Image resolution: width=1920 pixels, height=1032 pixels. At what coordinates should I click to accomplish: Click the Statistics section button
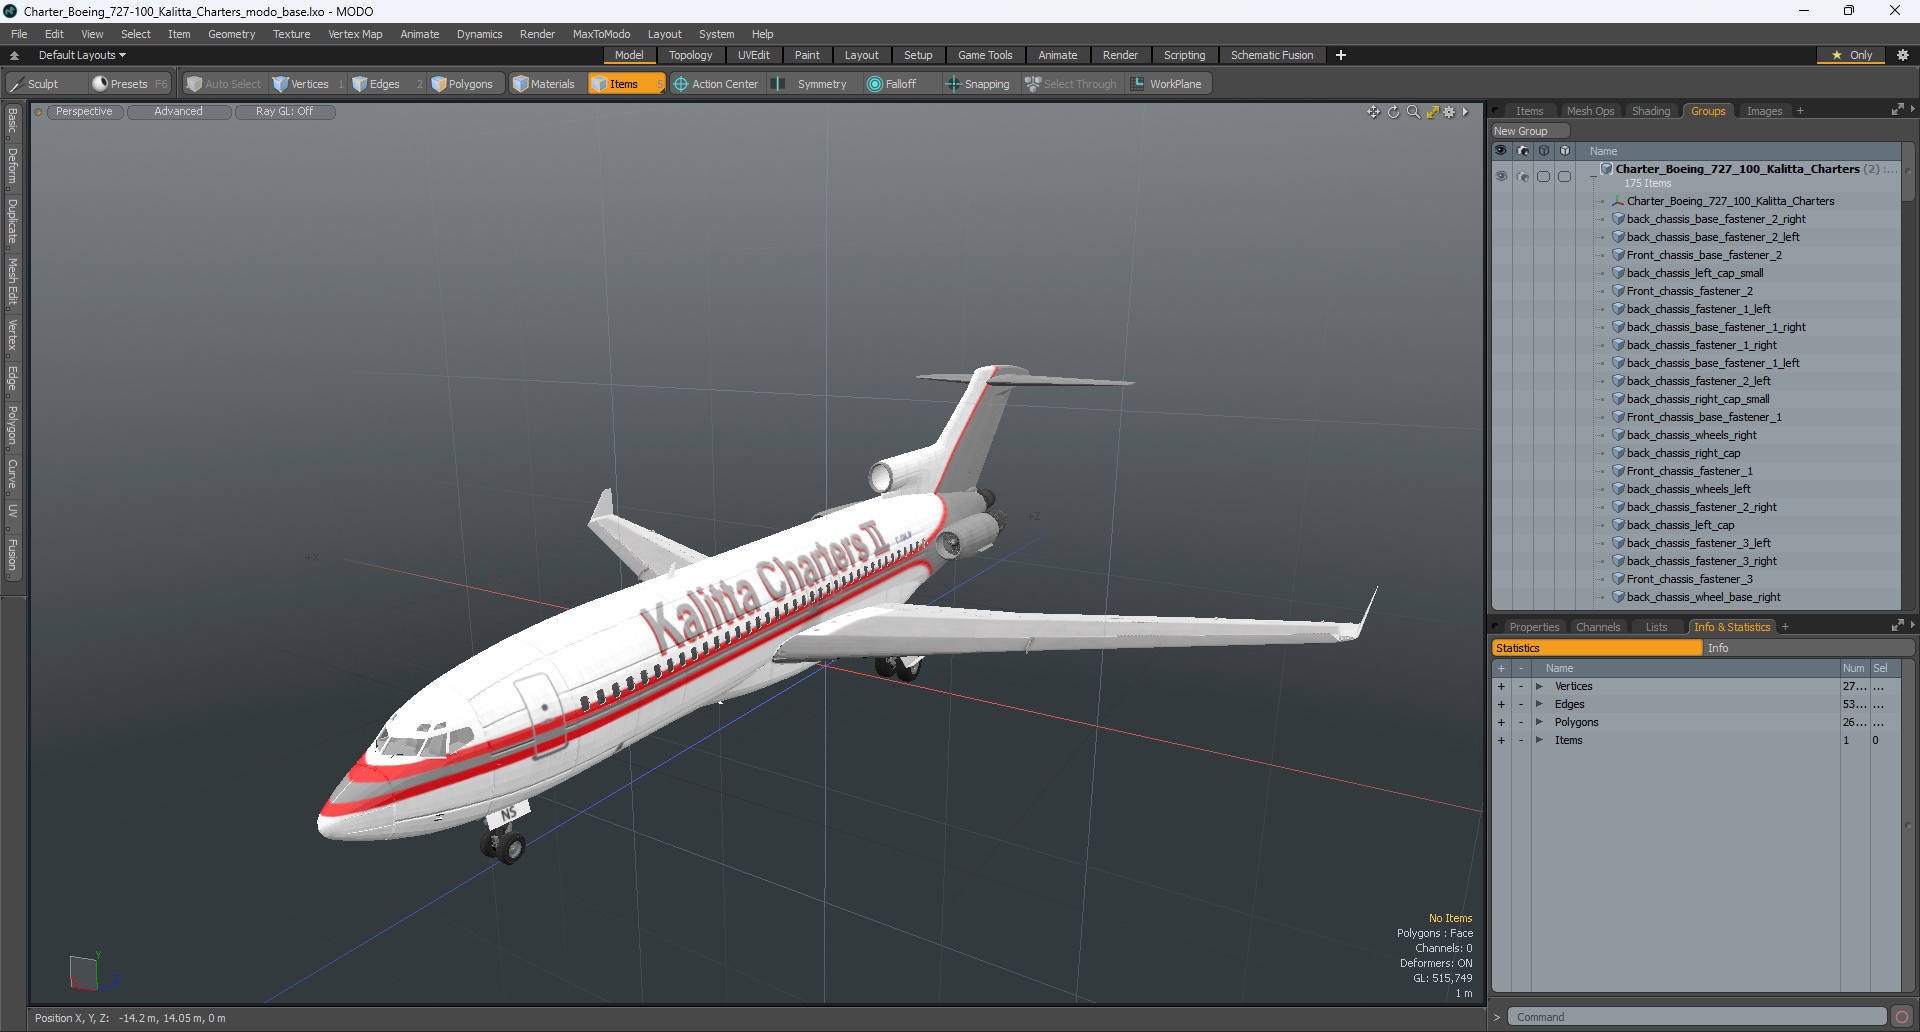(x=1597, y=648)
